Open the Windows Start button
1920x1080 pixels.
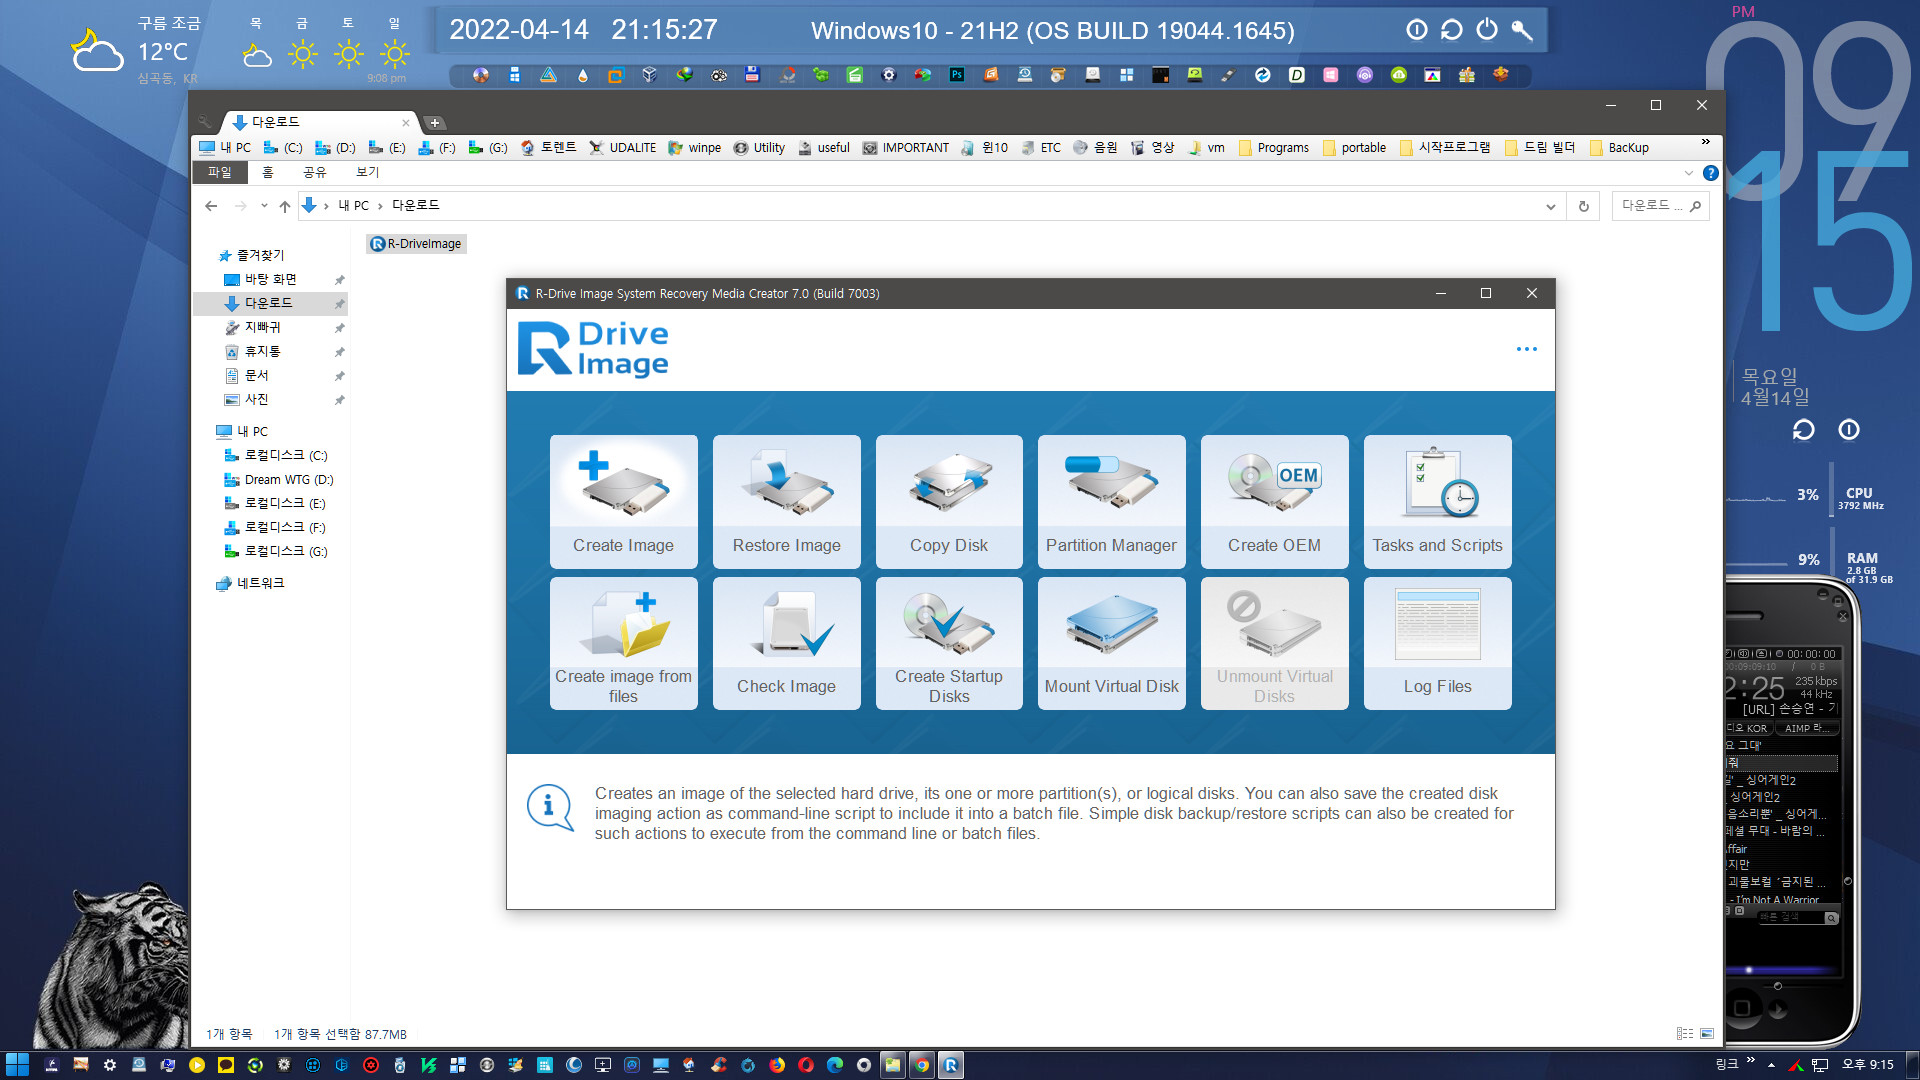[x=17, y=1065]
